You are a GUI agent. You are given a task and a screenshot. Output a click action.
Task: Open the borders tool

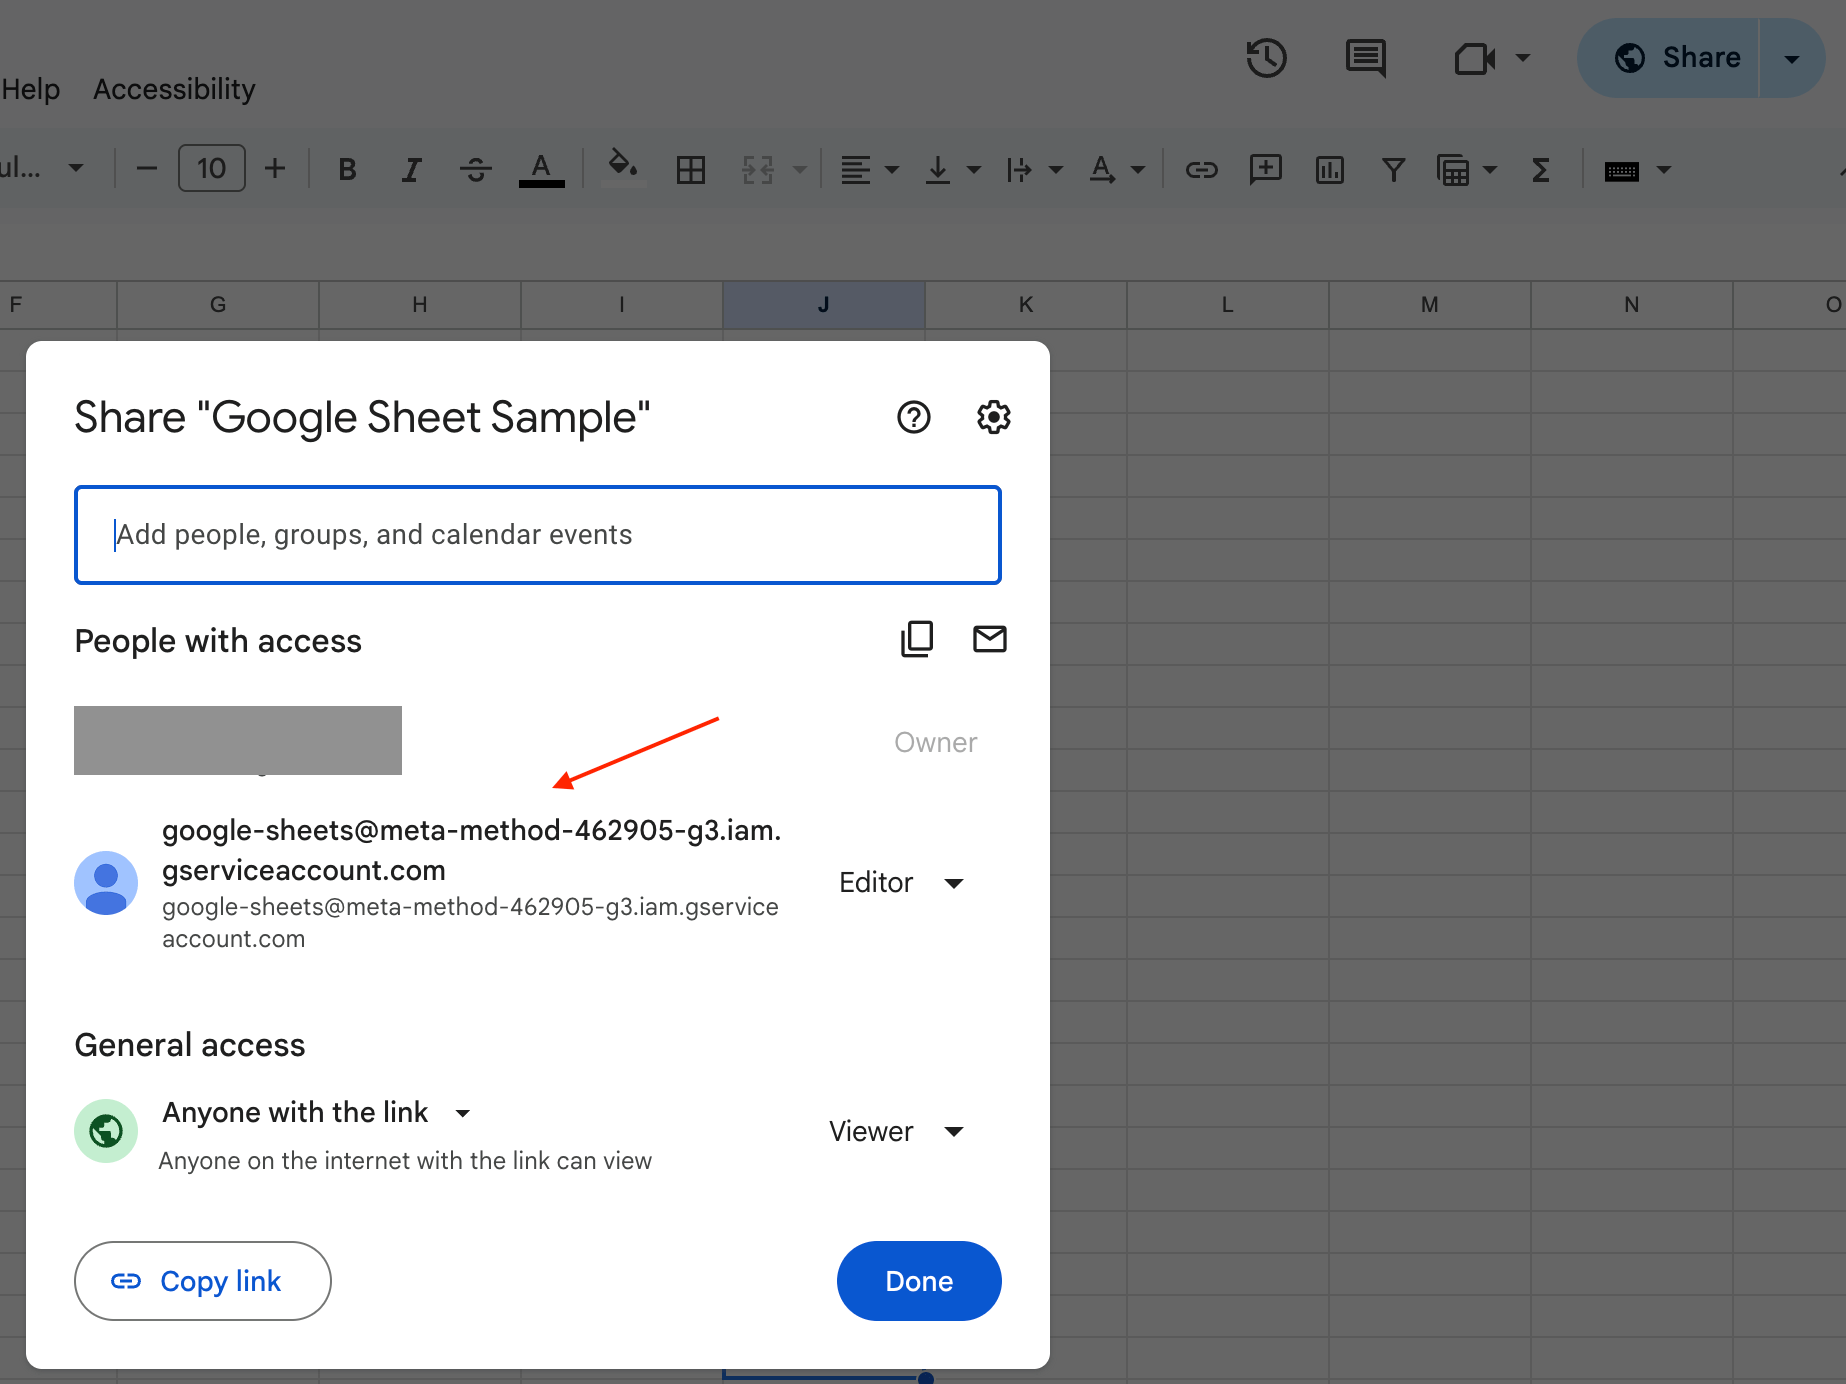pos(691,169)
